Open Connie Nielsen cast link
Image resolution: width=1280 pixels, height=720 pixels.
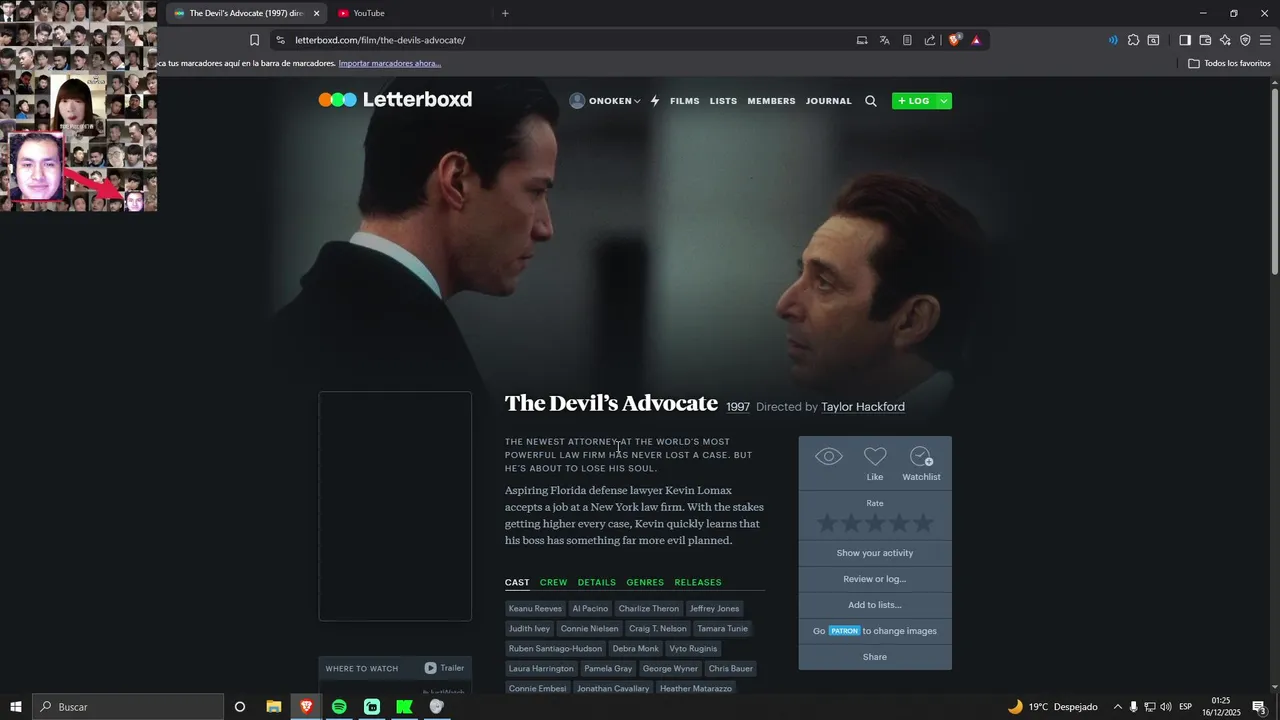pos(589,628)
